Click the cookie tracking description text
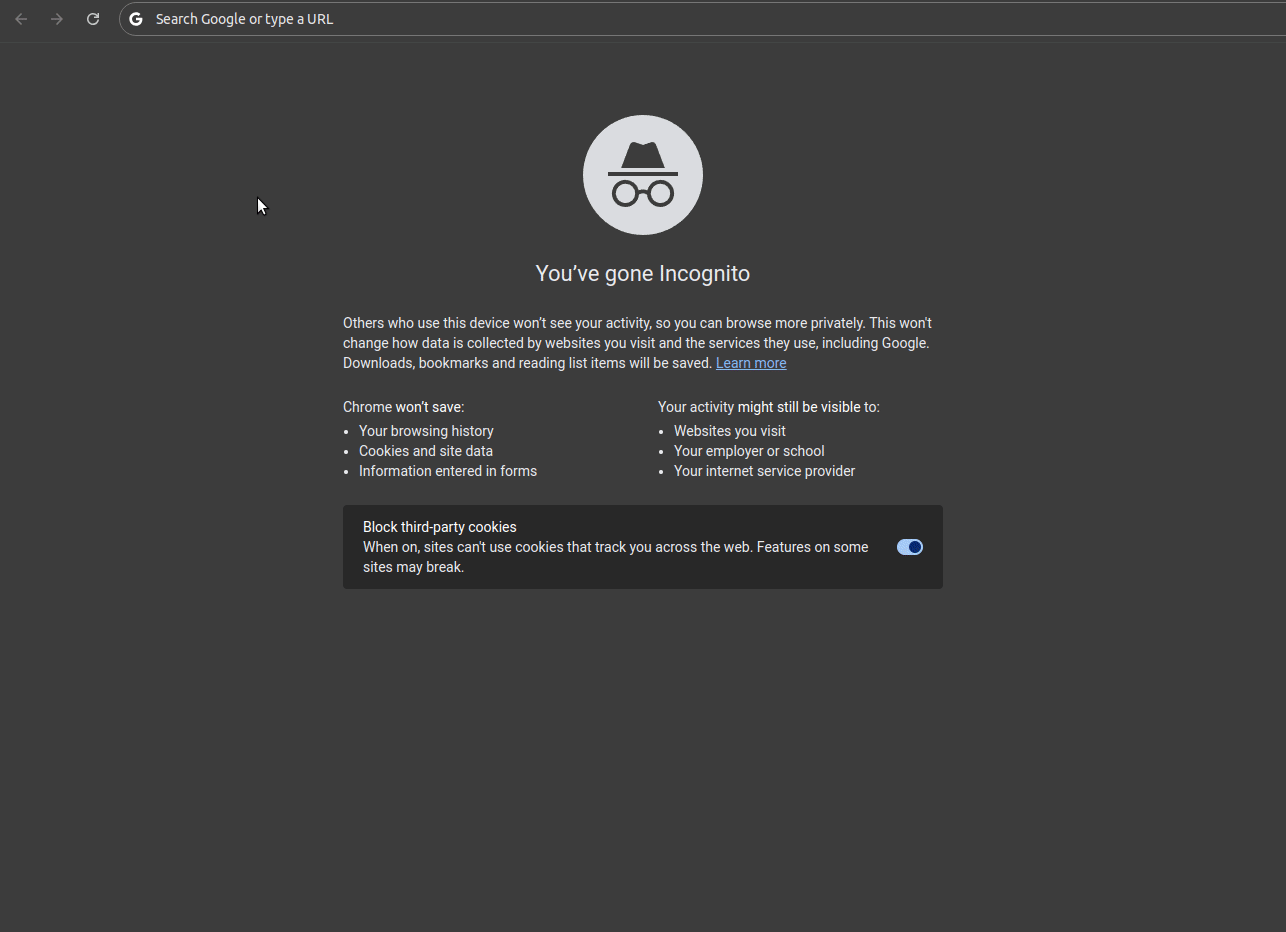This screenshot has width=1286, height=932. [616, 557]
